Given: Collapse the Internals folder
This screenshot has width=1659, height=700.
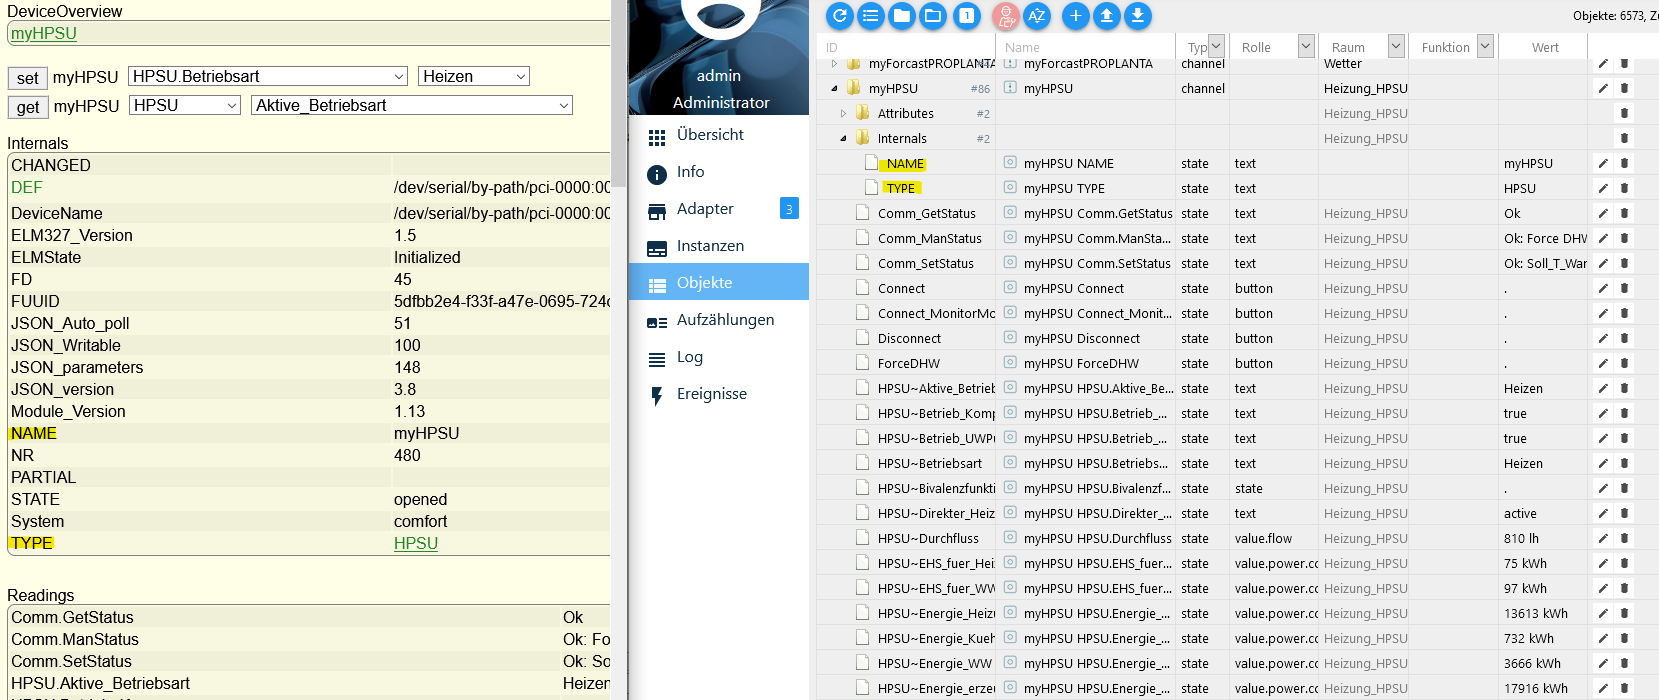Looking at the screenshot, I should click(843, 138).
